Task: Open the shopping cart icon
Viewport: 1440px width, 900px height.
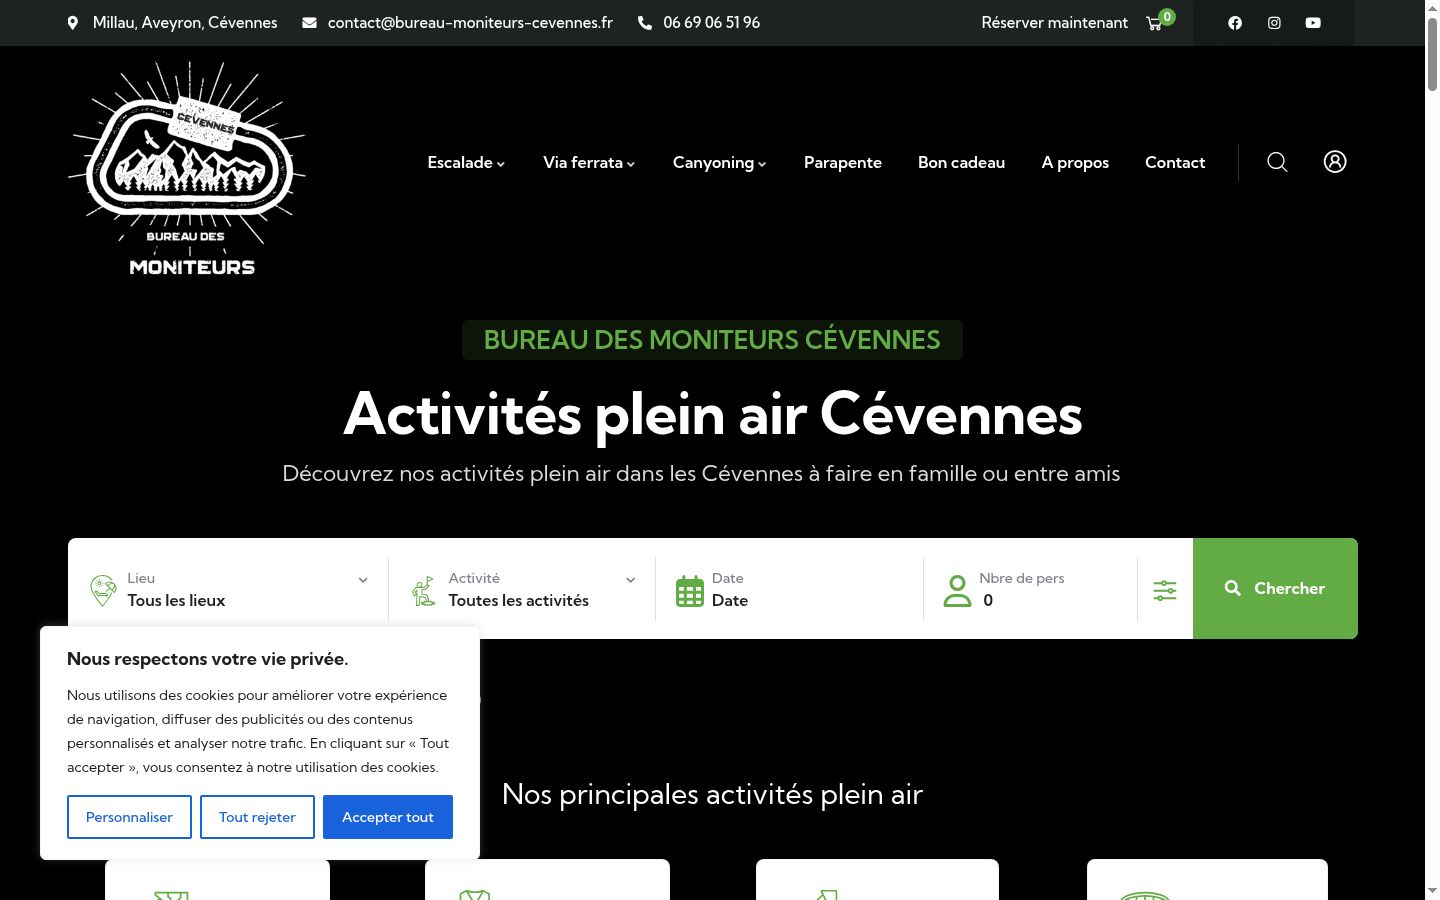Action: [1155, 23]
